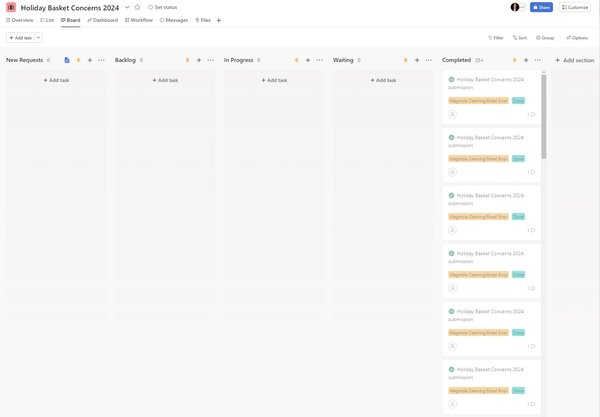The width and height of the screenshot is (600, 417).
Task: Click the lightning rules icon in Backlog column
Action: coord(187,60)
